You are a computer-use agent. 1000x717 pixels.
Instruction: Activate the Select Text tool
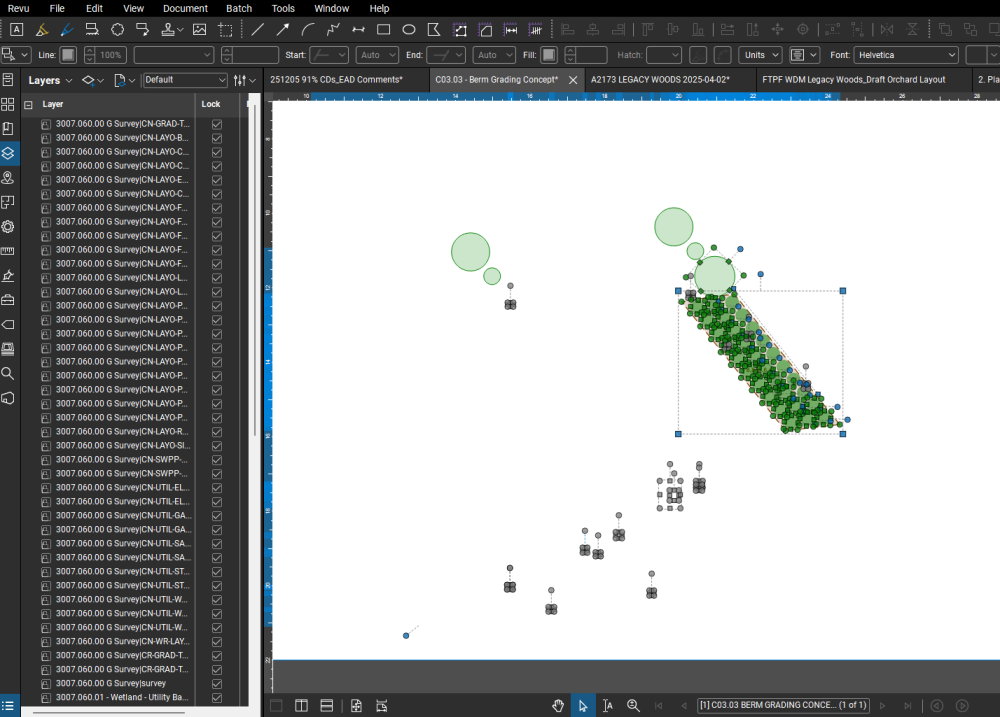pos(608,706)
